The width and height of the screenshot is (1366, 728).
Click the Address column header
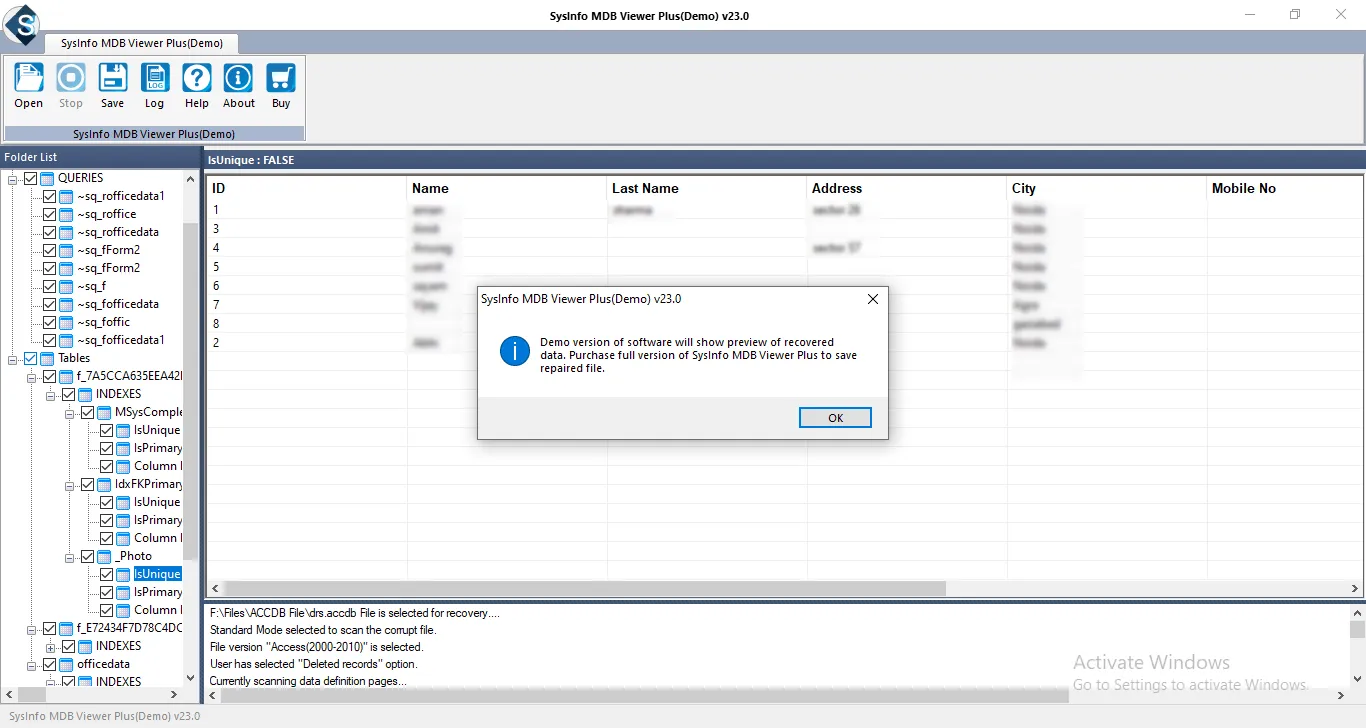click(907, 188)
